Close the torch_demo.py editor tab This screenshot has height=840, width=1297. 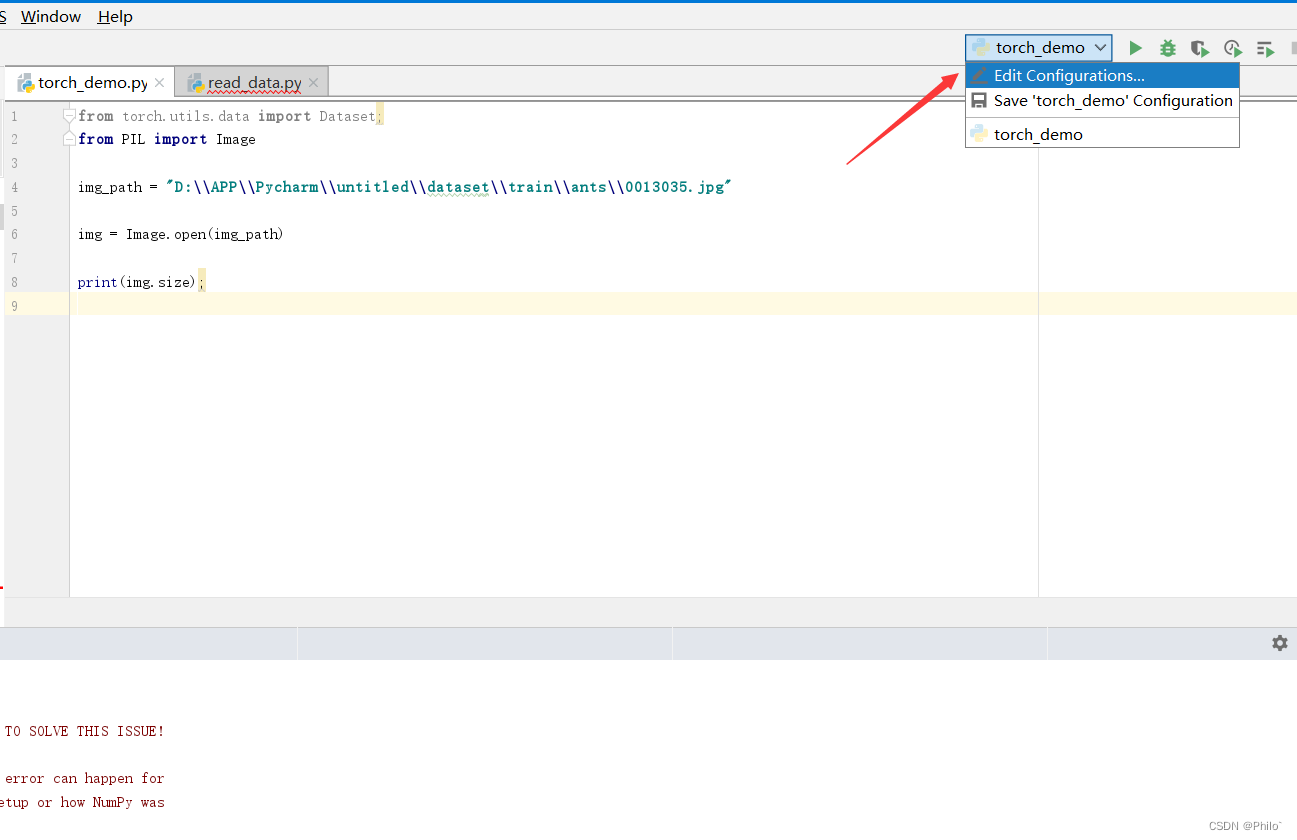pos(159,83)
